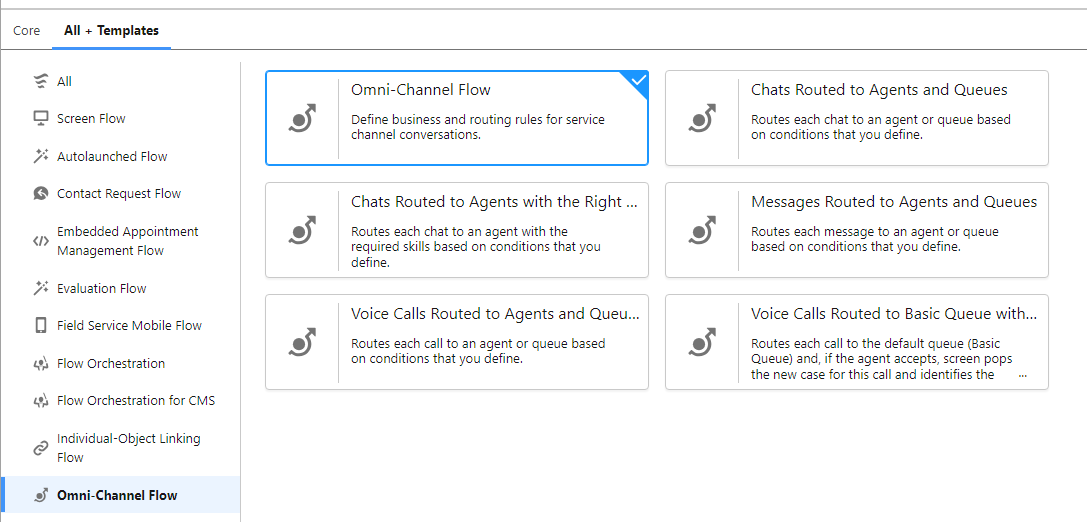
Task: Select Chats Routed to Agents with Right skills card
Action: coord(457,230)
